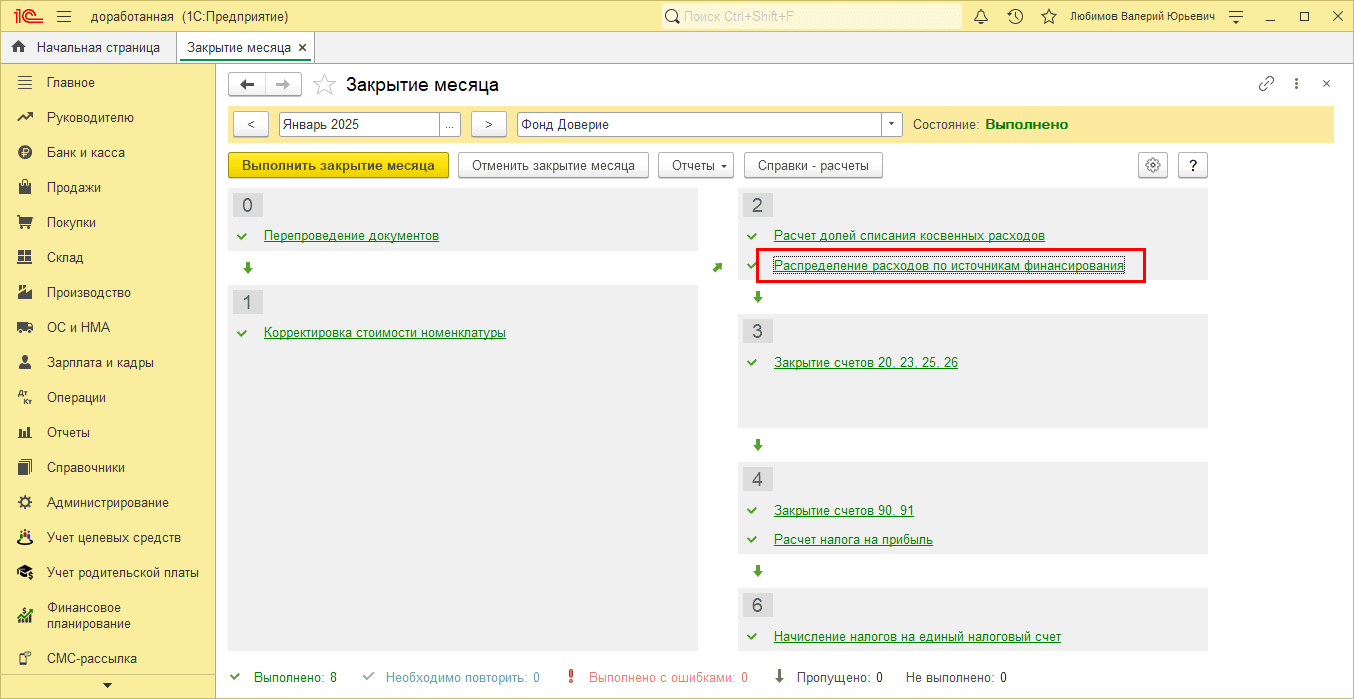Click the gear settings icon
This screenshot has width=1354, height=699.
click(x=1153, y=165)
